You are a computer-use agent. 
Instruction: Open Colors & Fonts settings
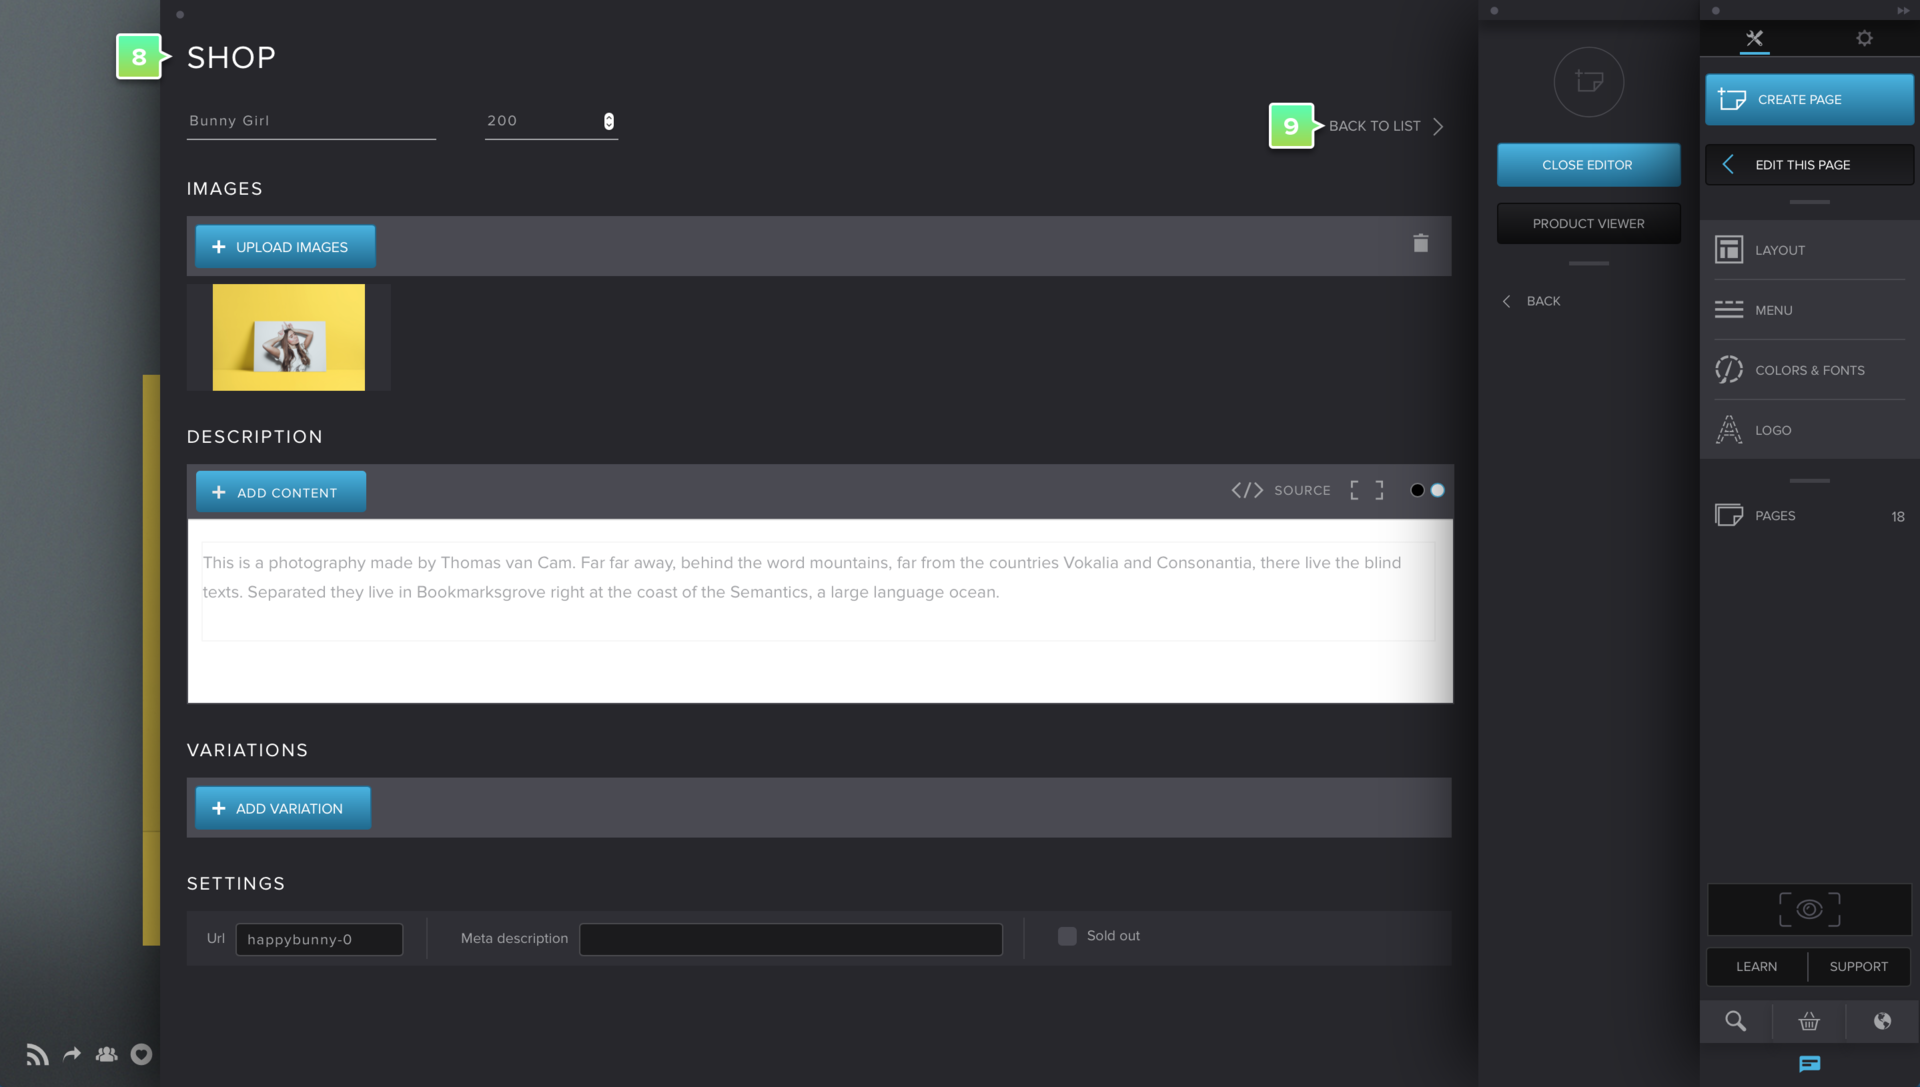click(x=1809, y=370)
